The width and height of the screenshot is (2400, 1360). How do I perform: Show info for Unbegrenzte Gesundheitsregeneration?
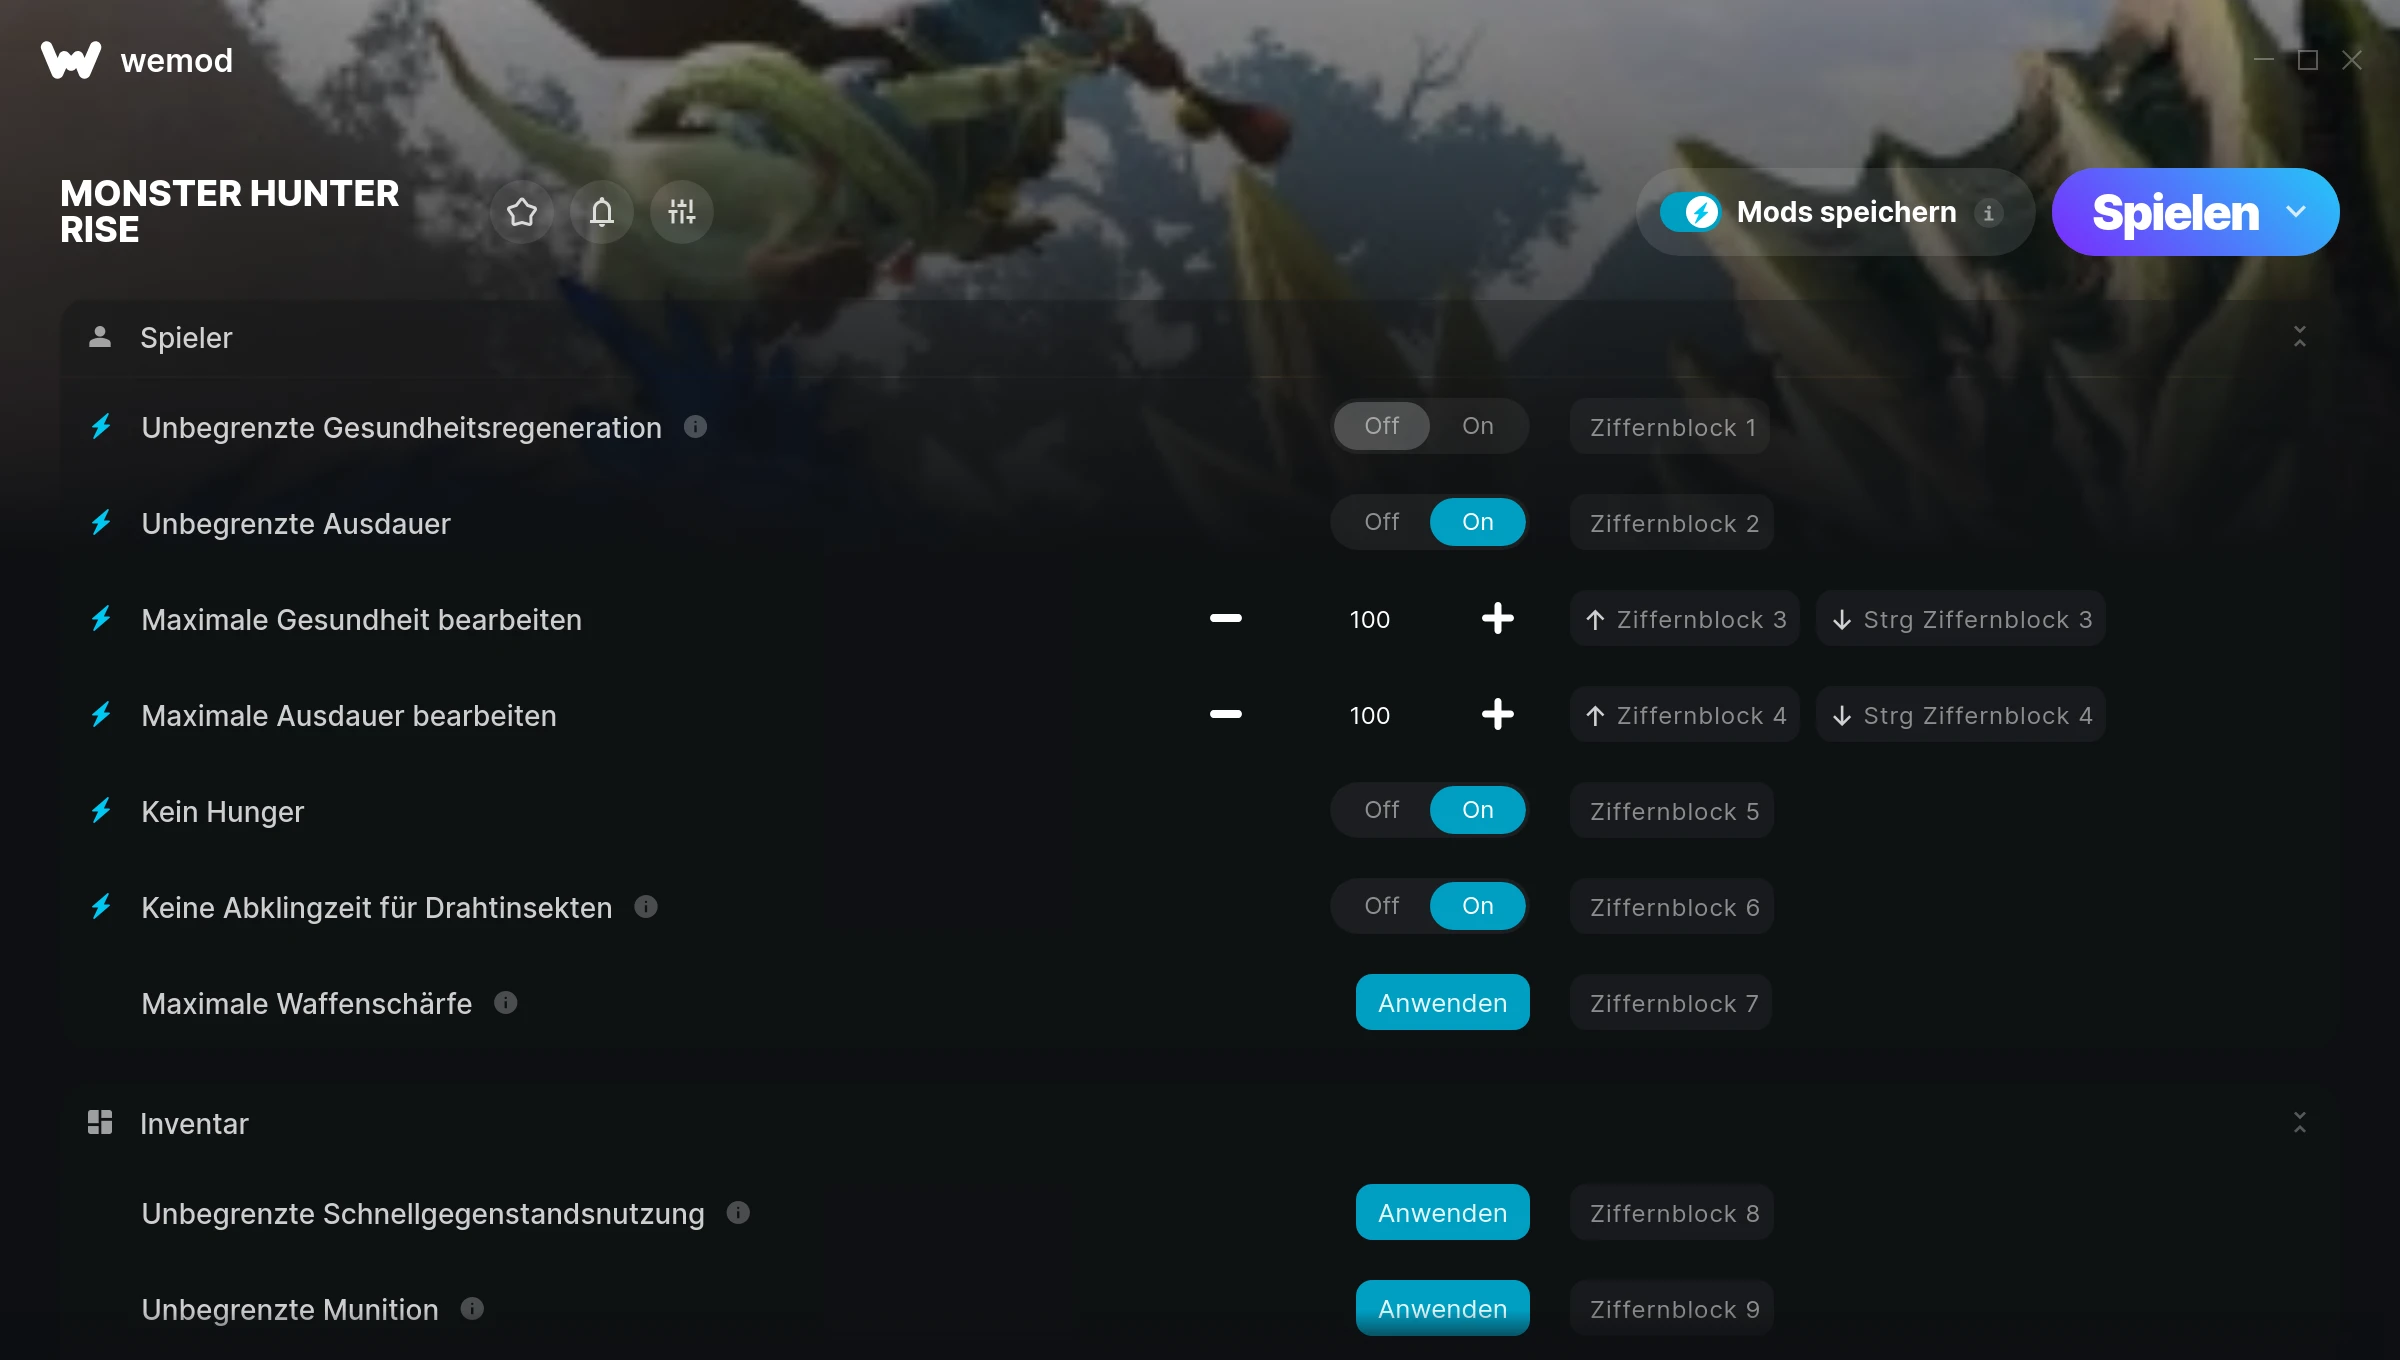coord(696,427)
